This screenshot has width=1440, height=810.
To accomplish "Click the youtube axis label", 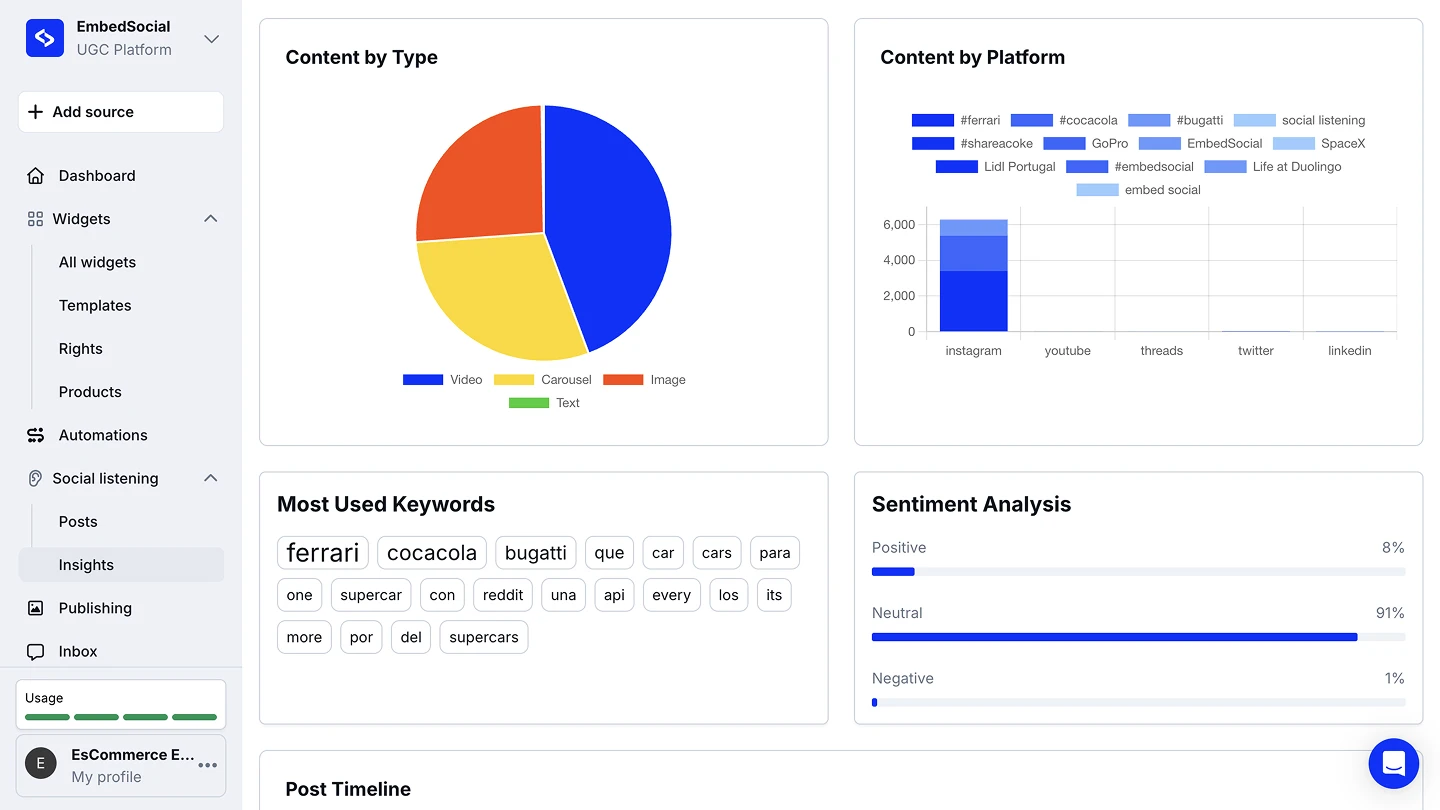I will pos(1067,351).
